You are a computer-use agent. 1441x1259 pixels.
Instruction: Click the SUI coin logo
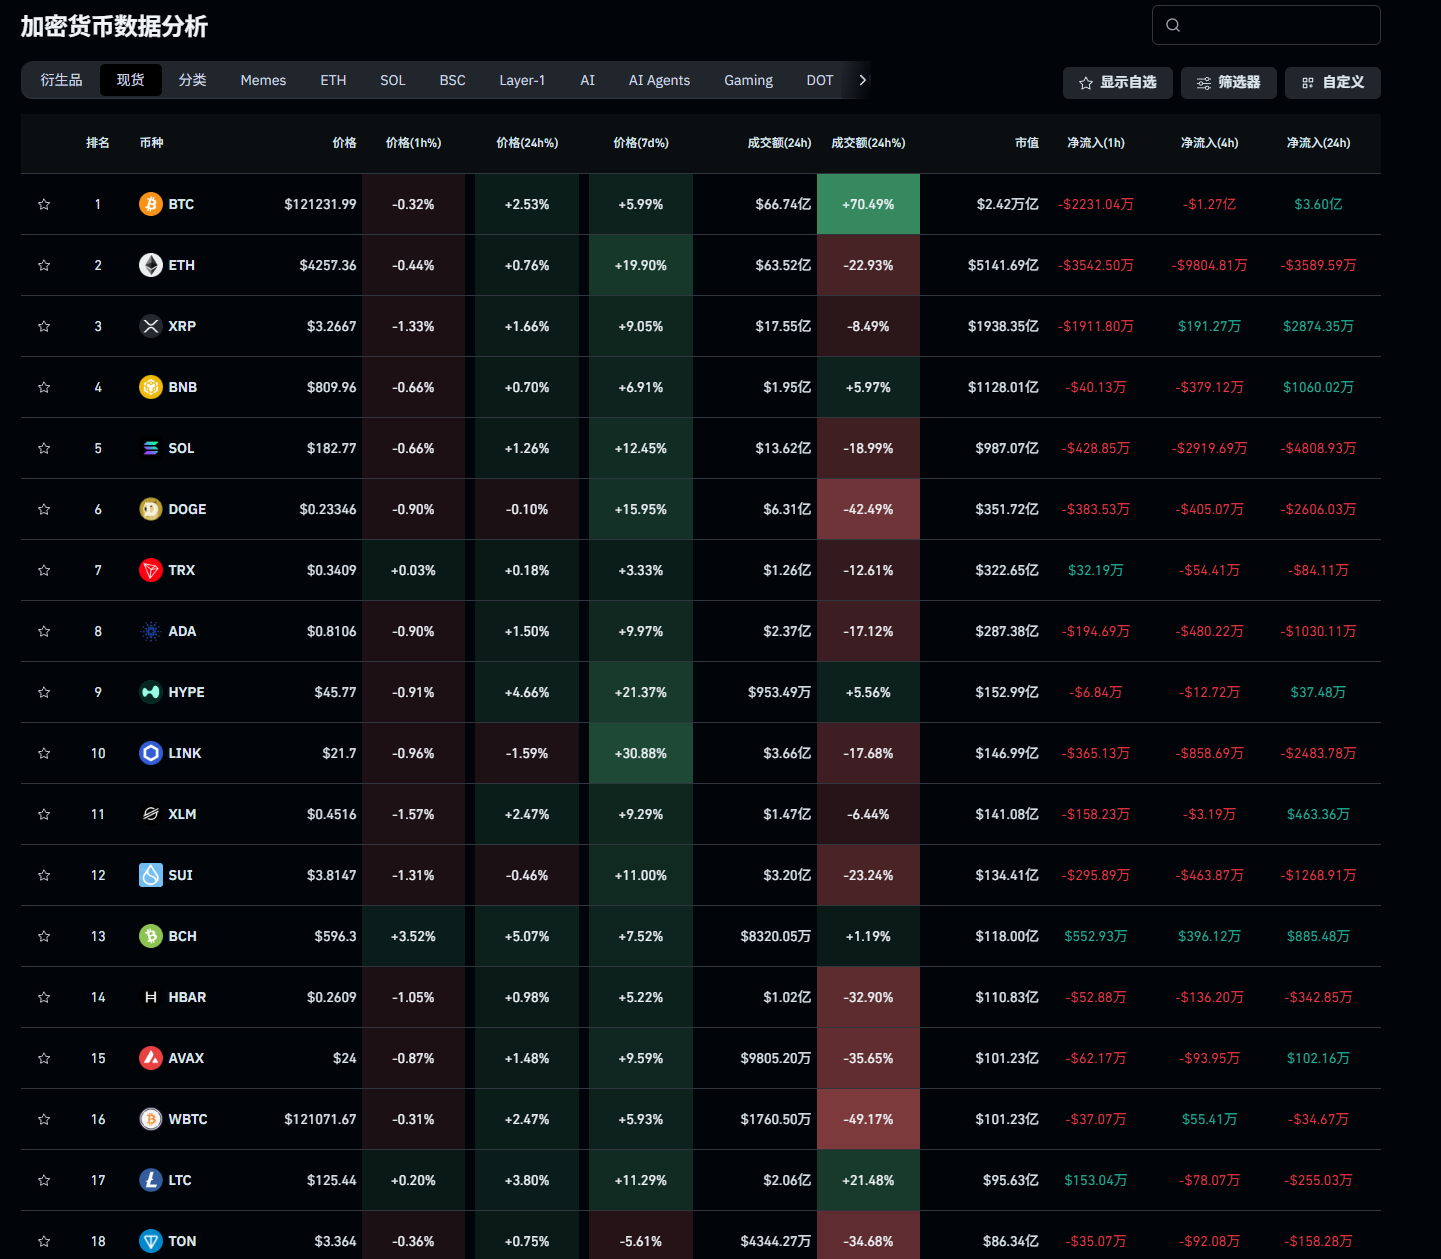pos(151,875)
